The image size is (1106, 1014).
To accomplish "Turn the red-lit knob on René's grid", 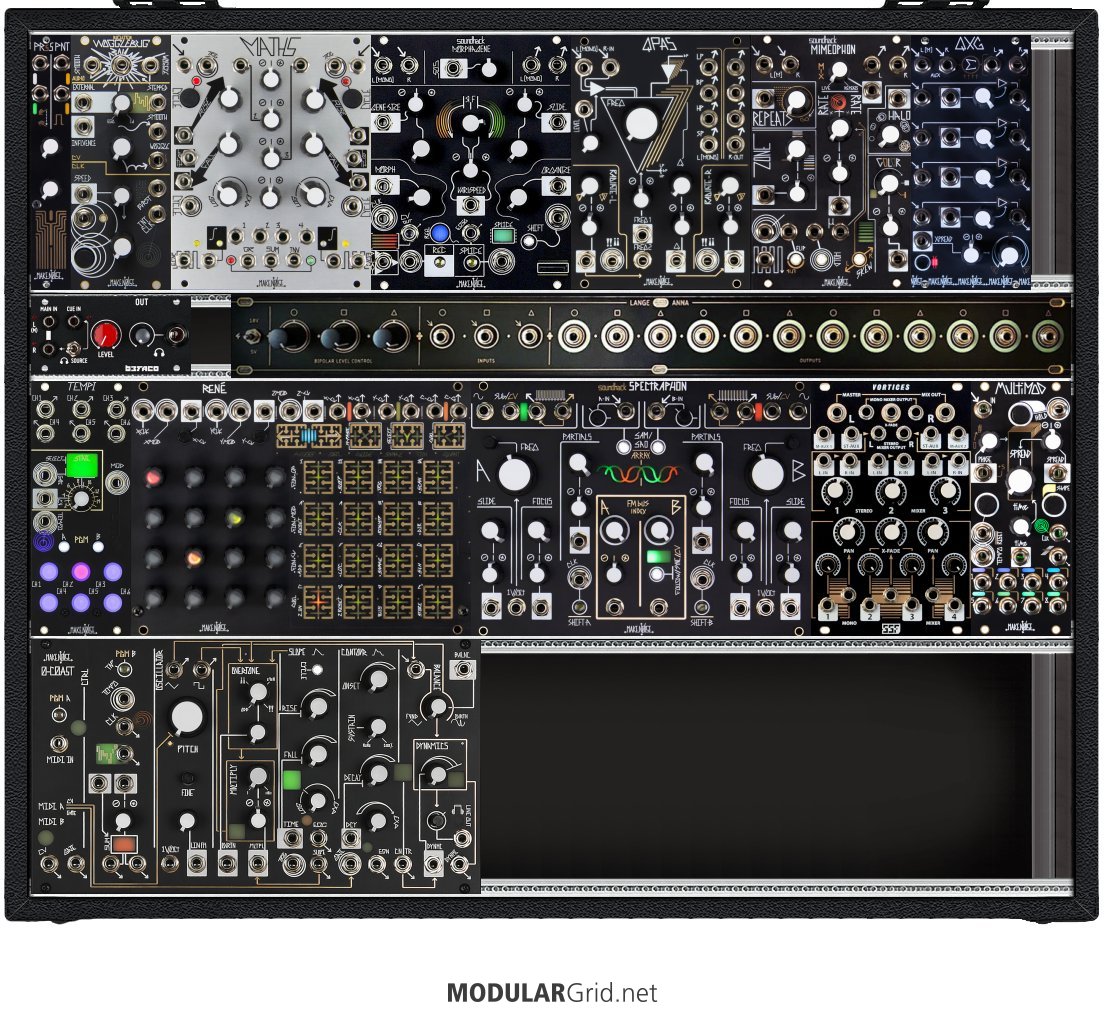I will click(x=153, y=479).
